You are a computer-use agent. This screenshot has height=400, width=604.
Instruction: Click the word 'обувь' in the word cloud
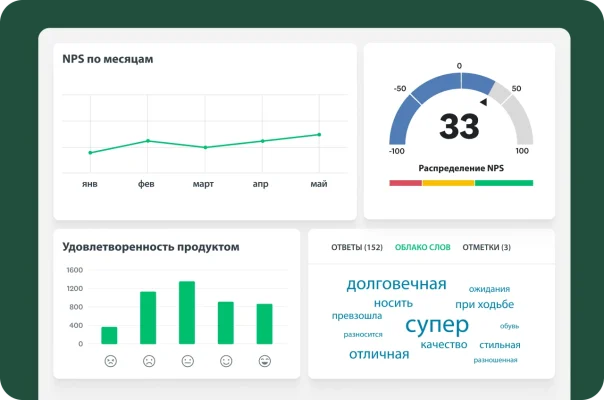[509, 326]
